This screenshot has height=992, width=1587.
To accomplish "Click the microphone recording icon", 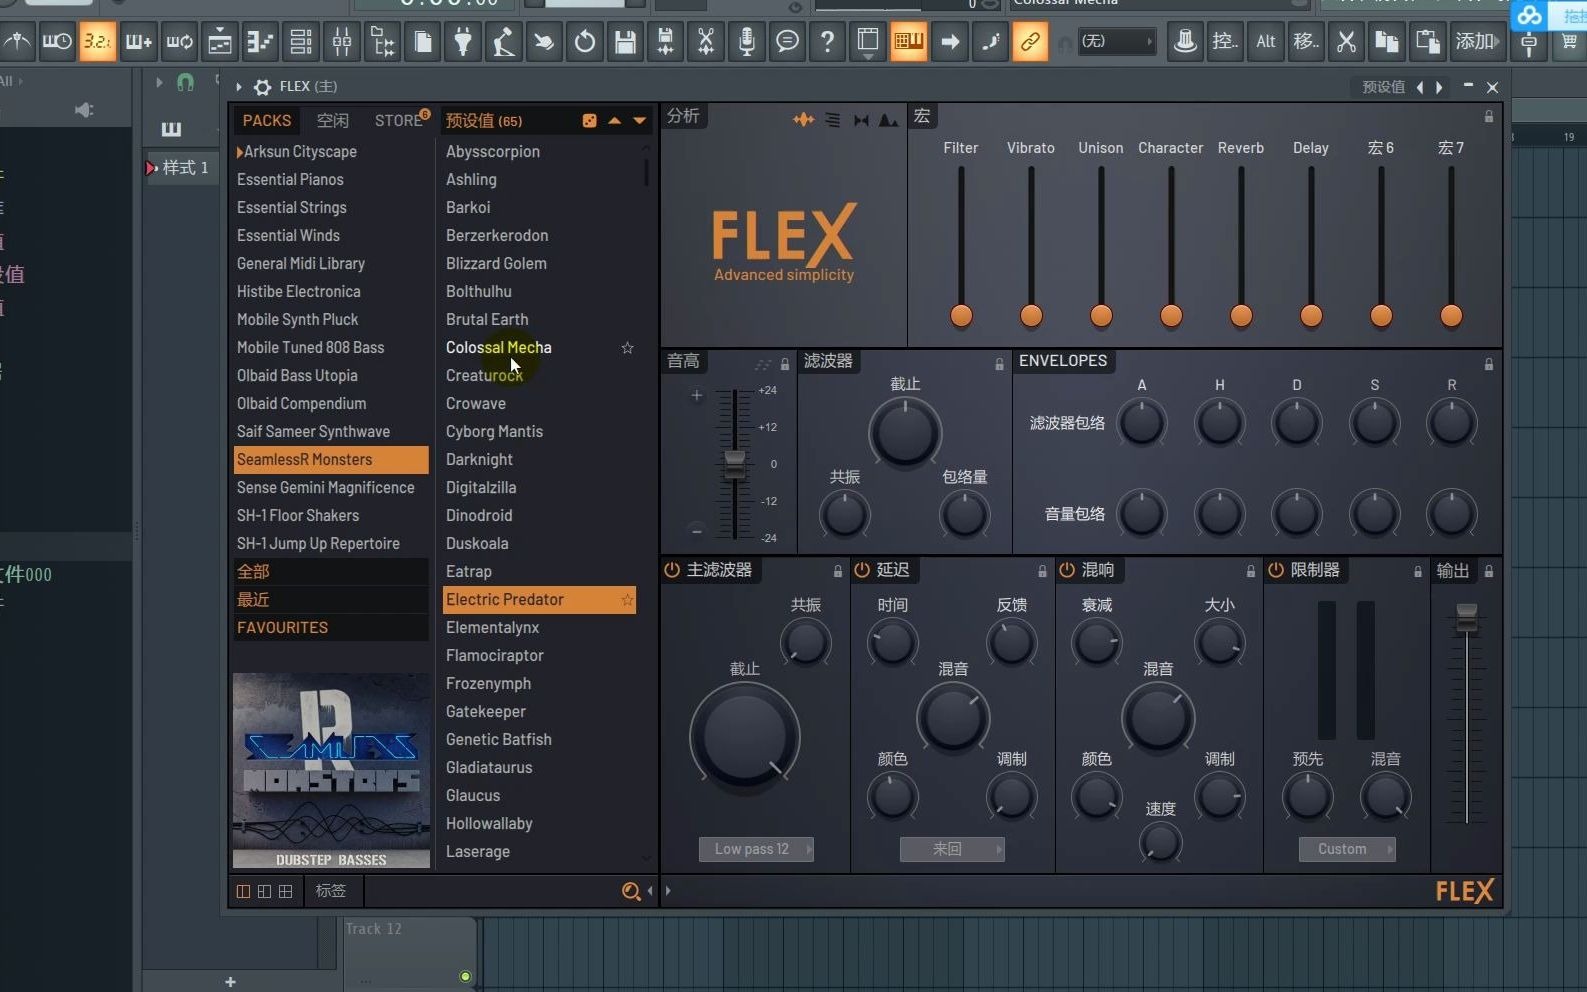I will click(746, 42).
